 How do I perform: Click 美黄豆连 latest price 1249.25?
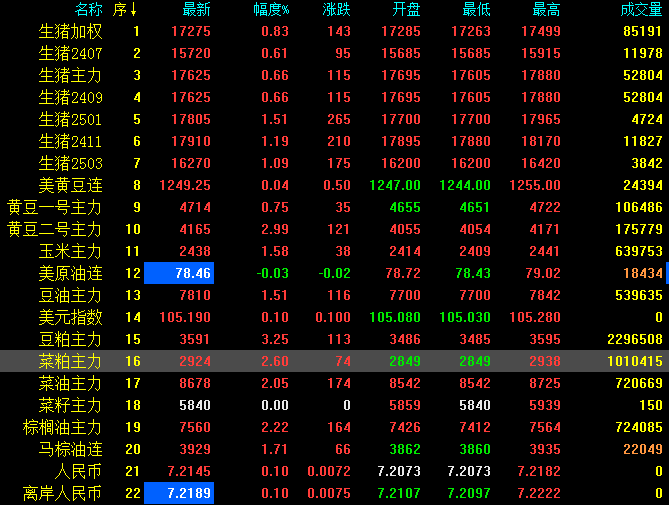pyautogui.click(x=185, y=186)
